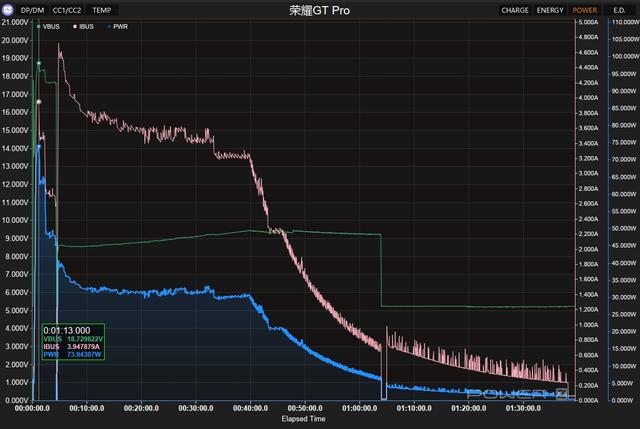Viewport: 640px width, 429px height.
Task: Click the IBUS 3.947879A tooltip value
Action: pyautogui.click(x=72, y=347)
